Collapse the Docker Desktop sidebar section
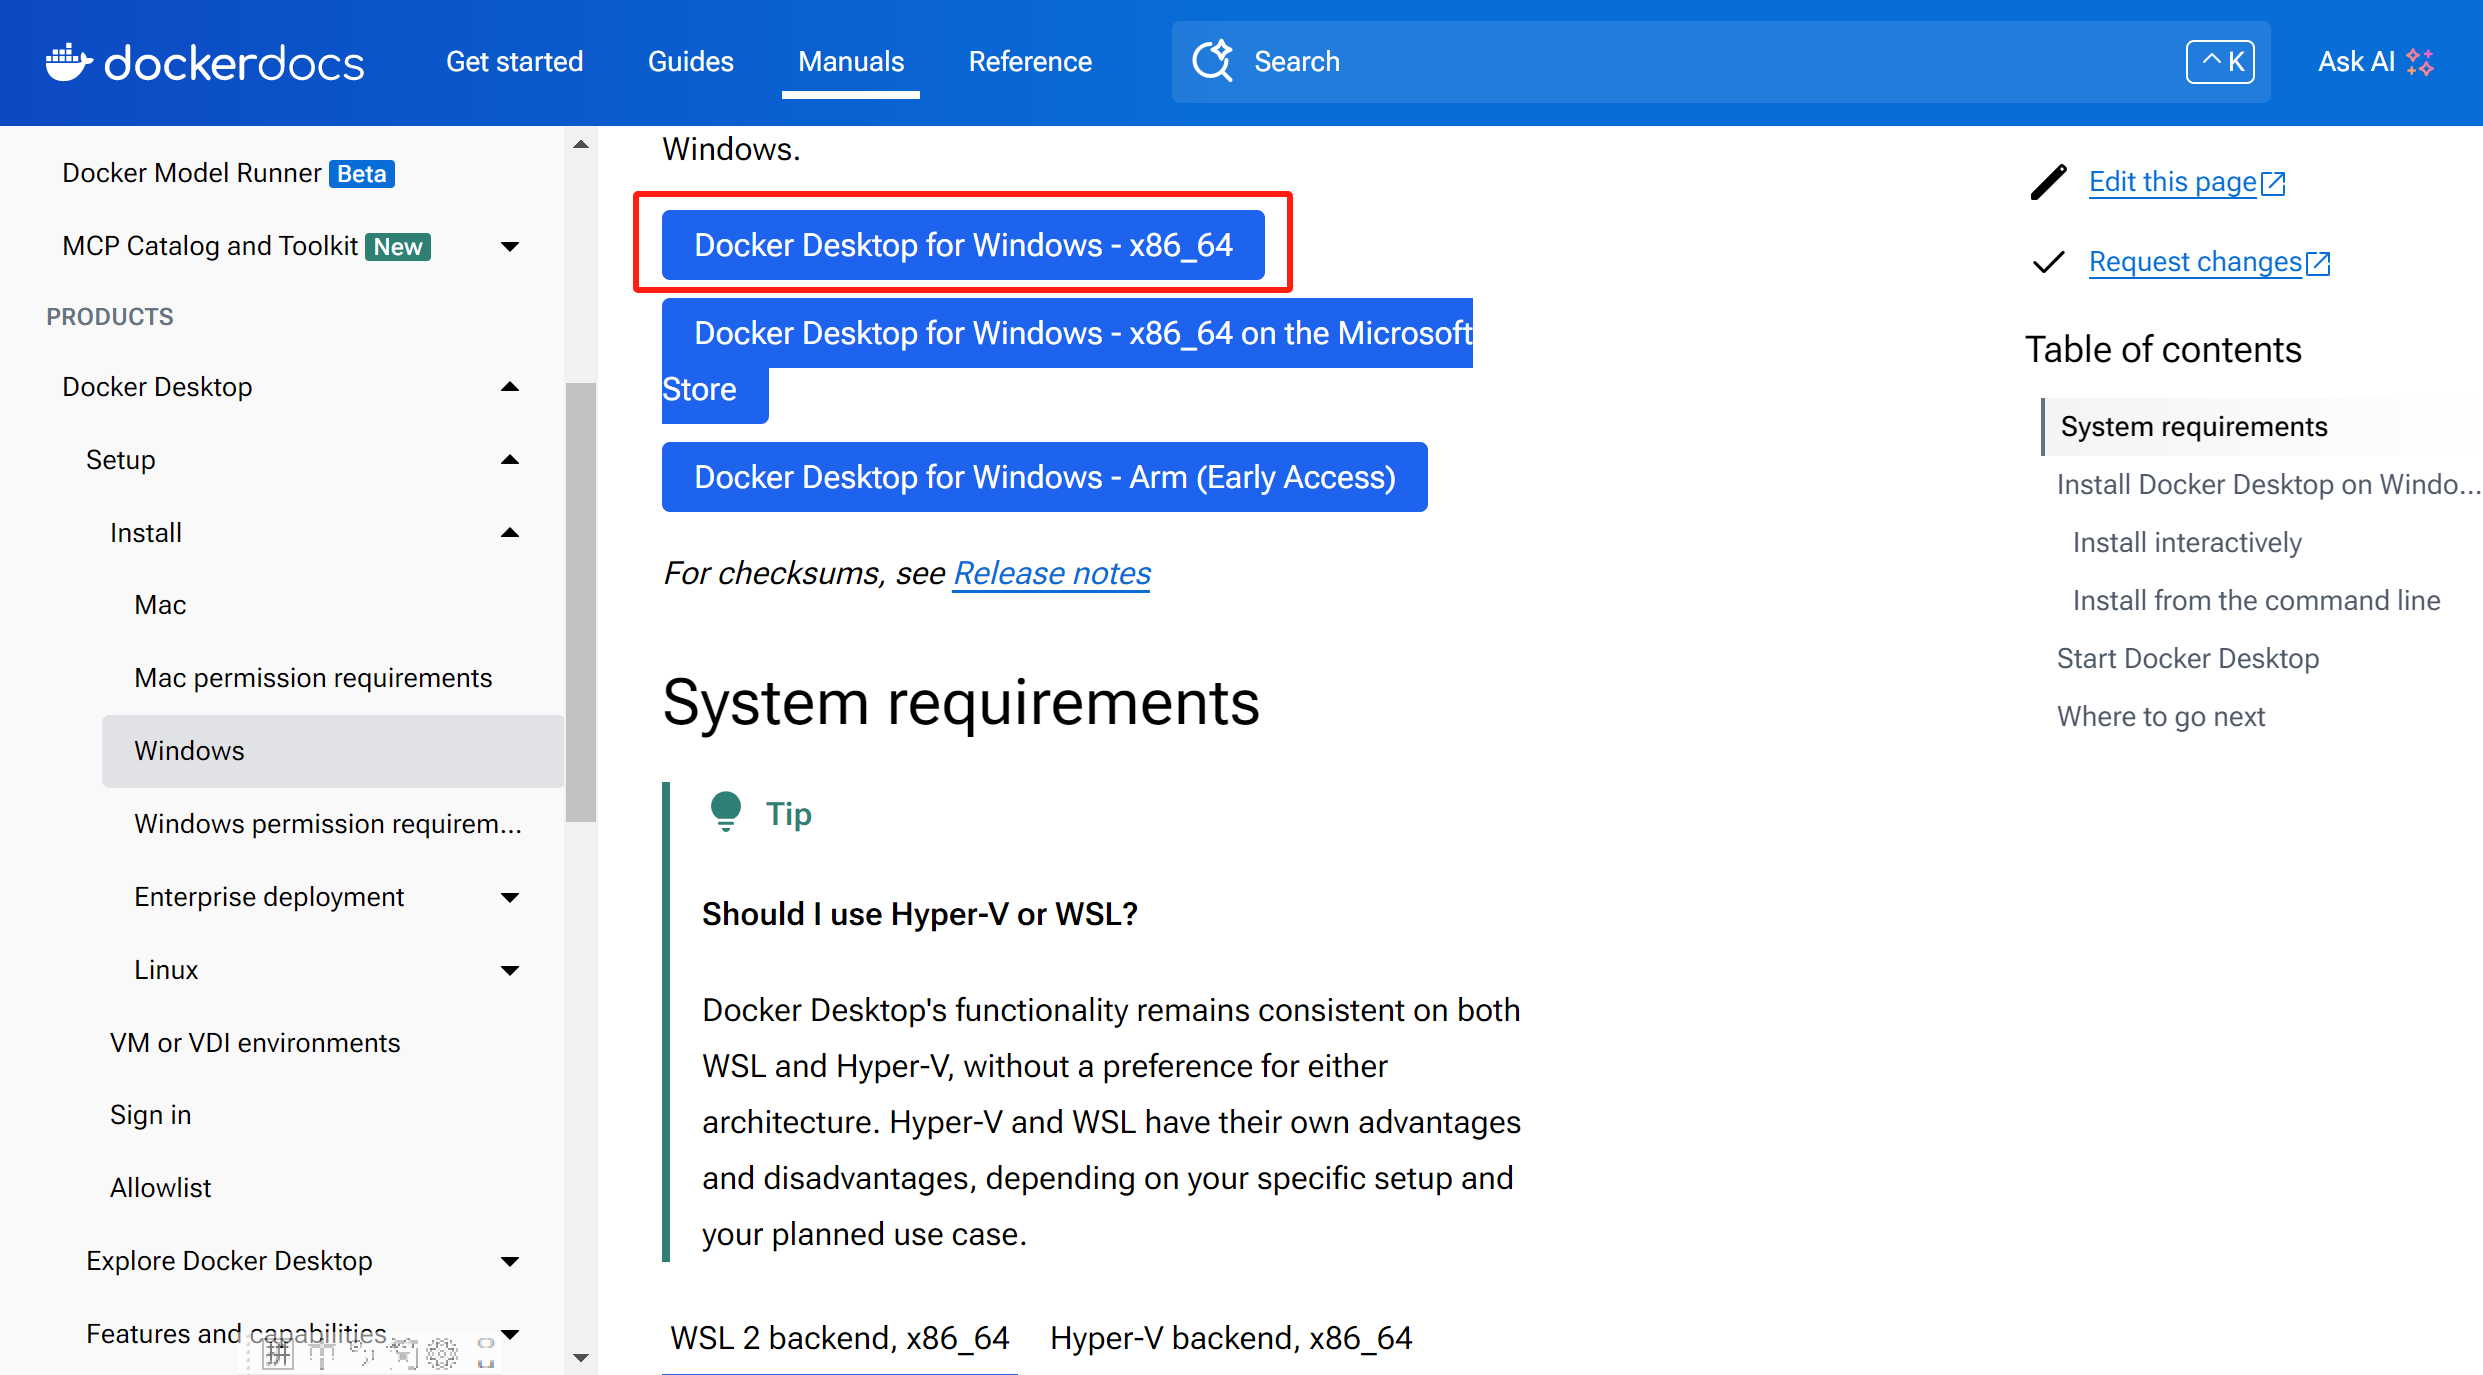 coord(510,387)
